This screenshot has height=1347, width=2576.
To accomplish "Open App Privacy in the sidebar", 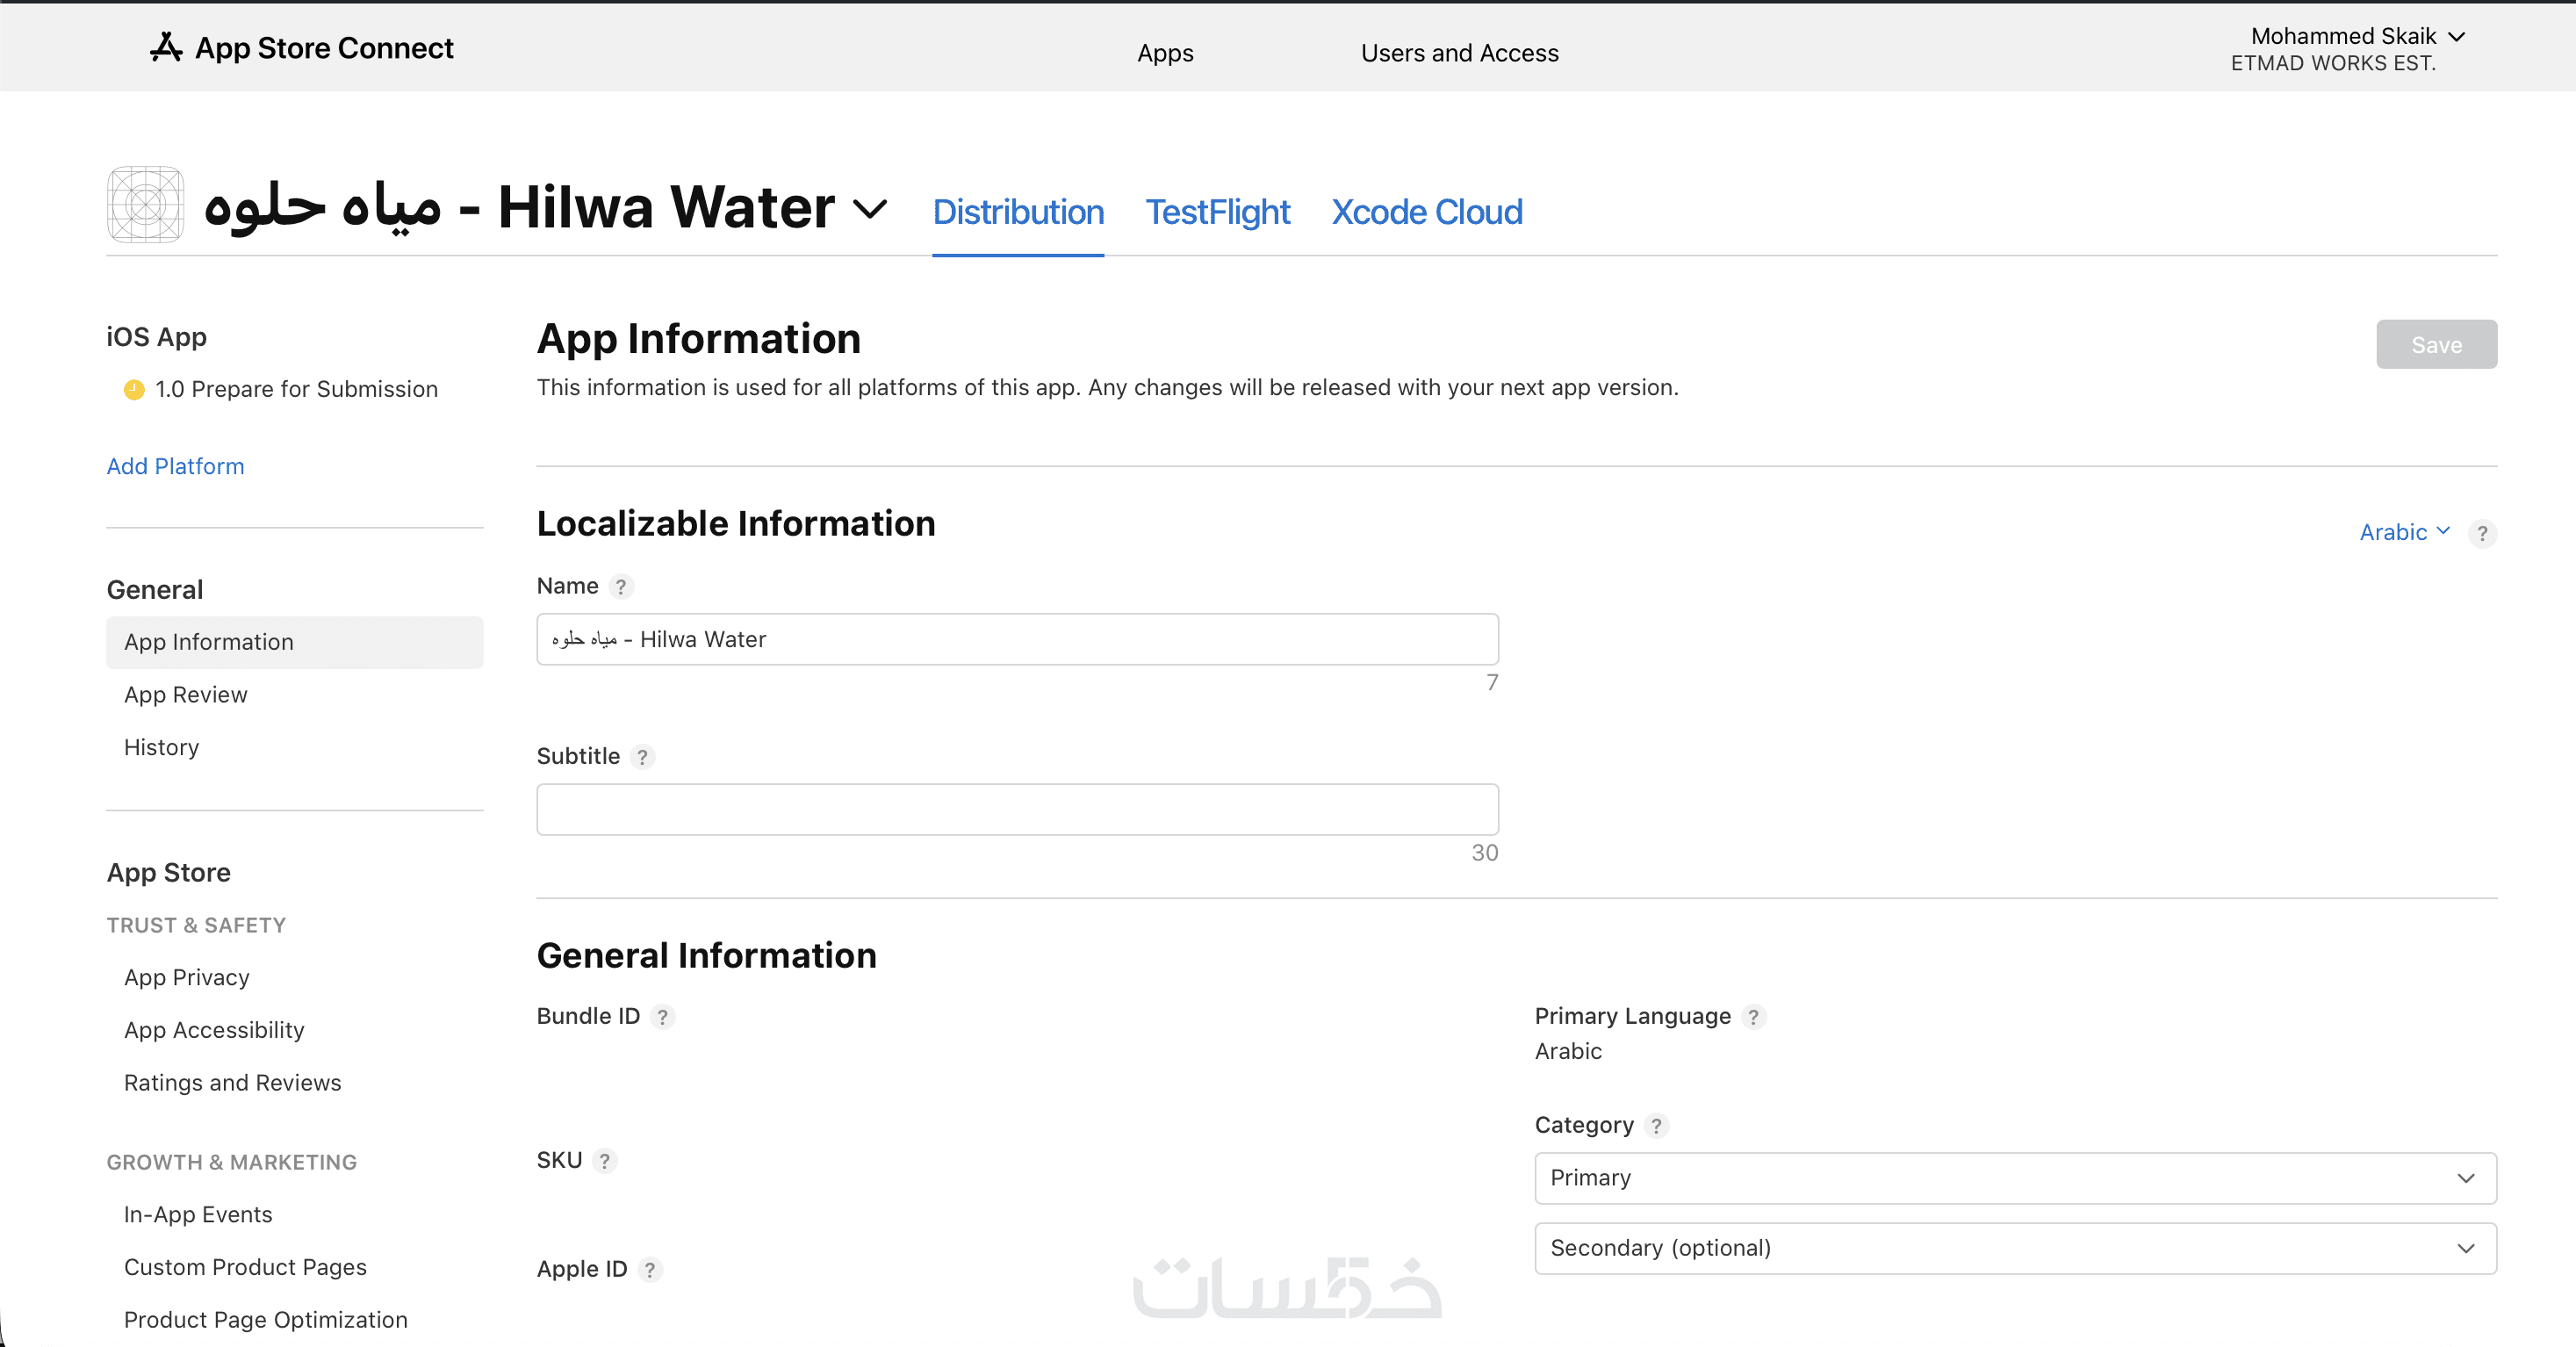I will (x=186, y=978).
